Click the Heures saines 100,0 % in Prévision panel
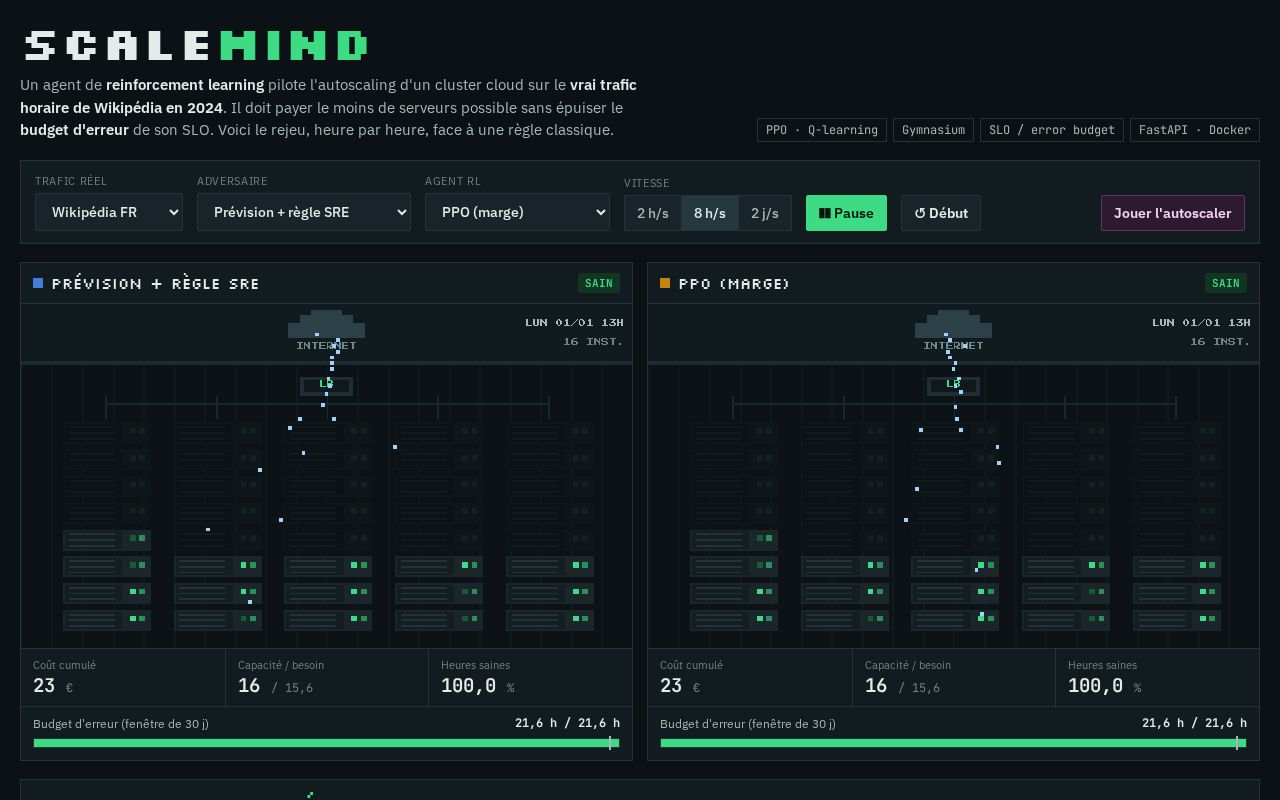1280x800 pixels. pos(477,686)
